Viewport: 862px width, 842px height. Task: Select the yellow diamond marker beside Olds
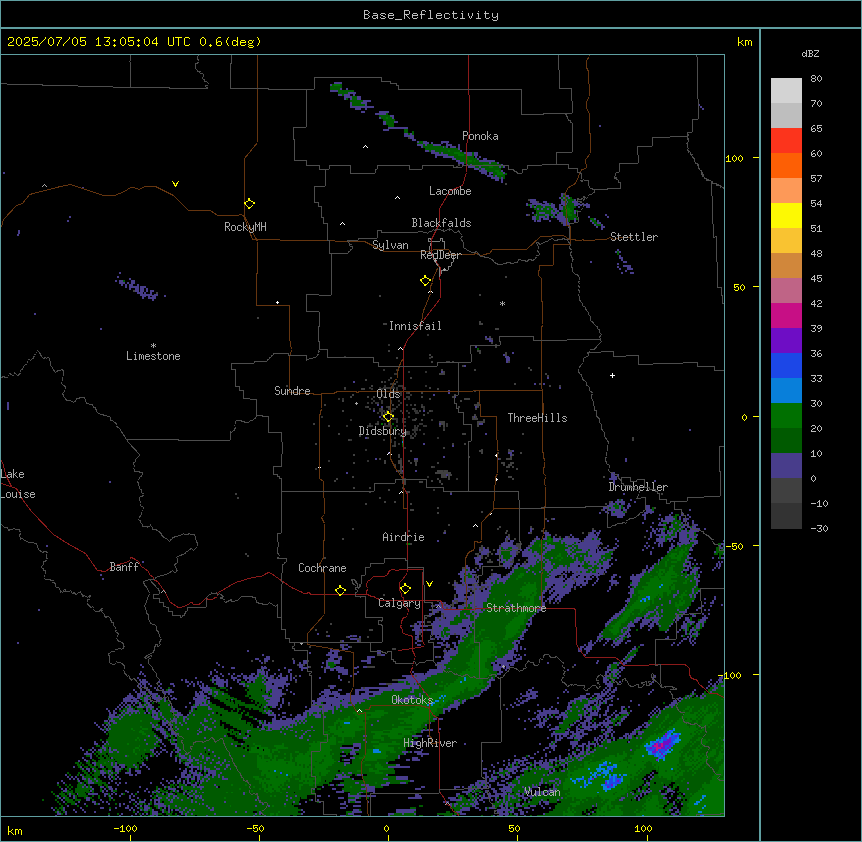pos(388,417)
